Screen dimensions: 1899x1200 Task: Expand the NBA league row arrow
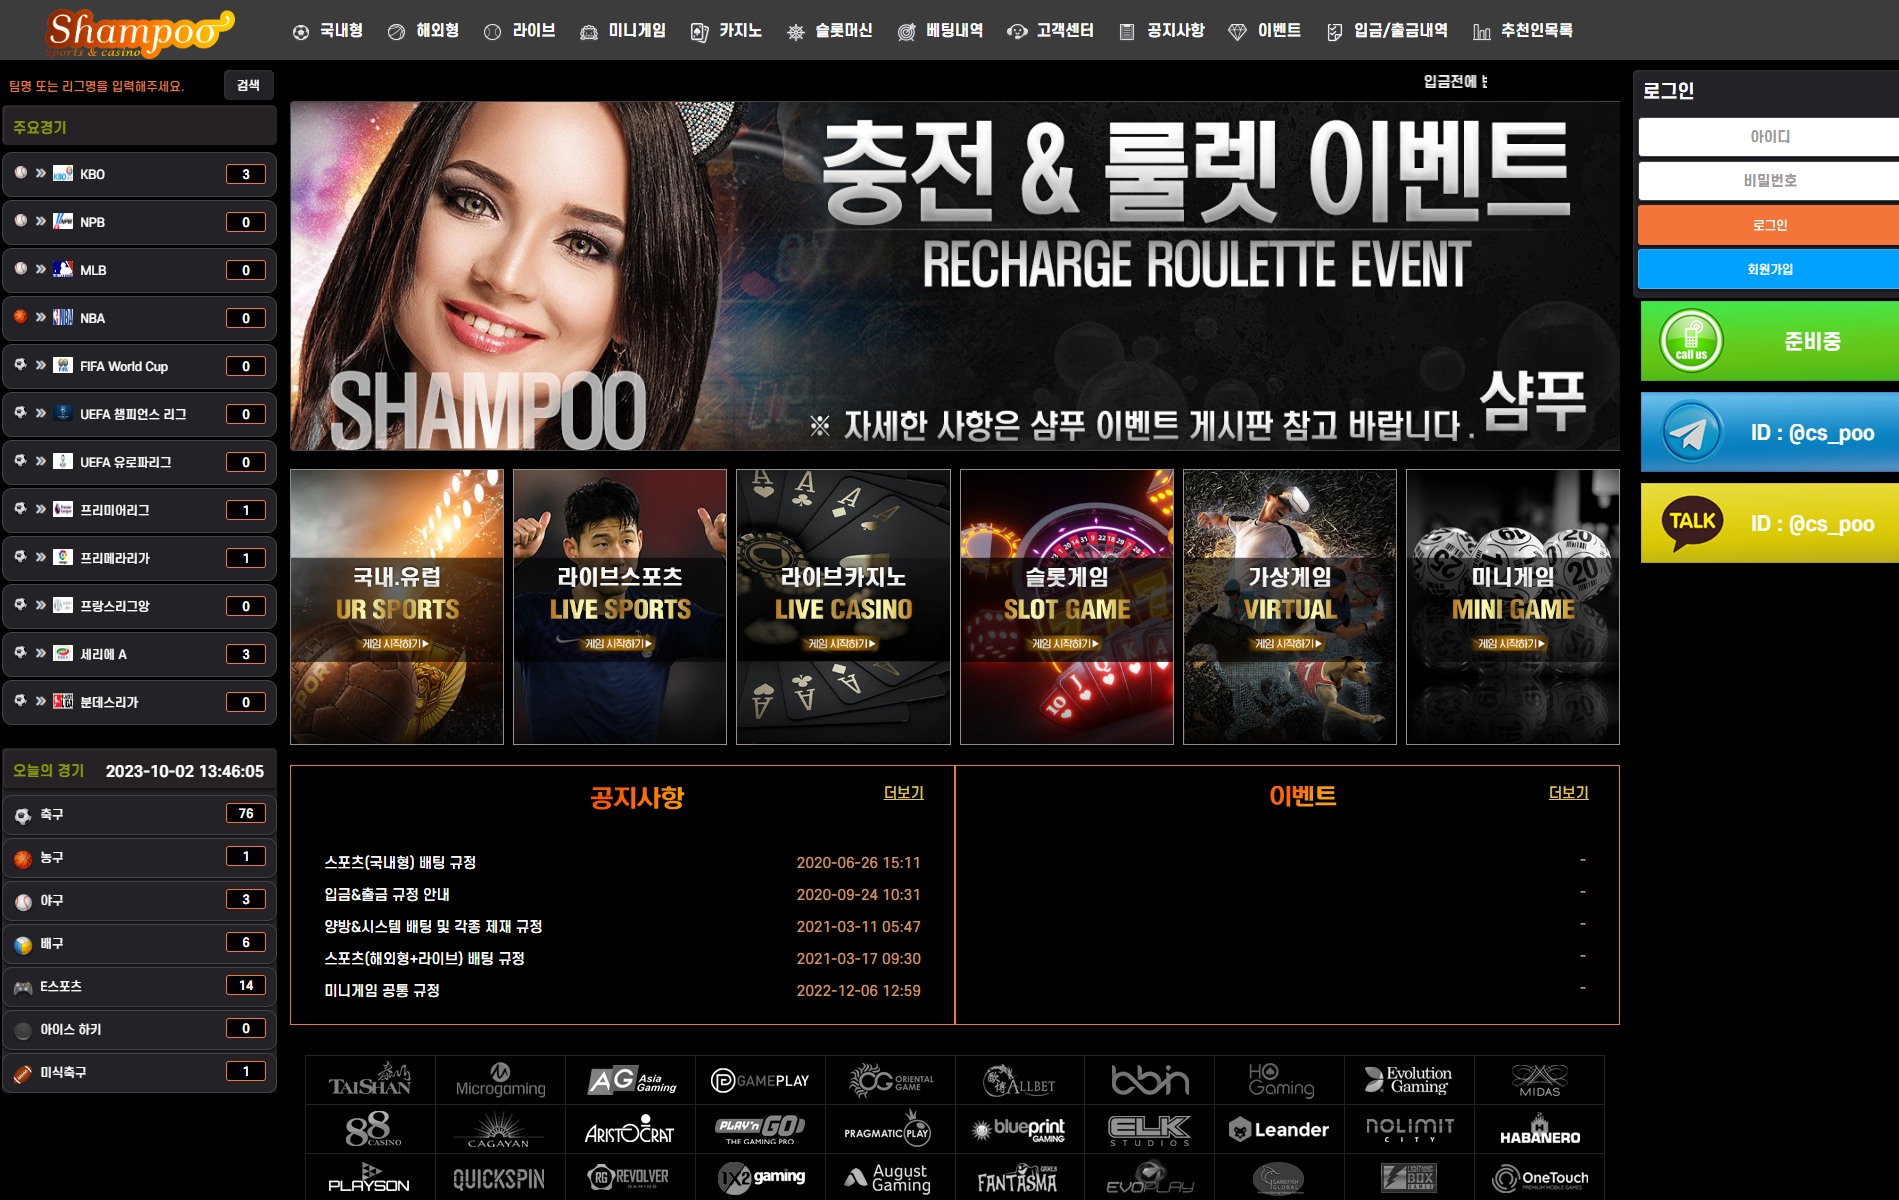tap(41, 317)
